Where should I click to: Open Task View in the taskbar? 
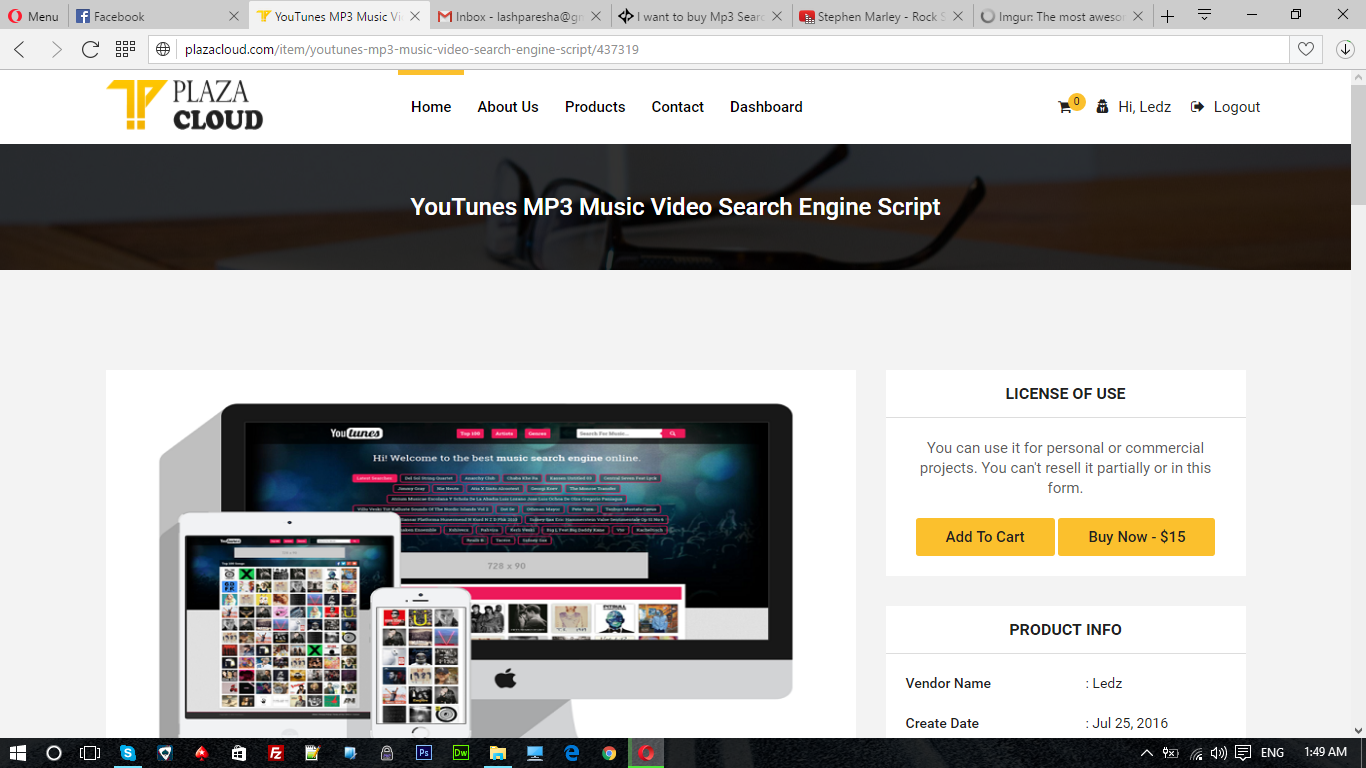coord(90,753)
